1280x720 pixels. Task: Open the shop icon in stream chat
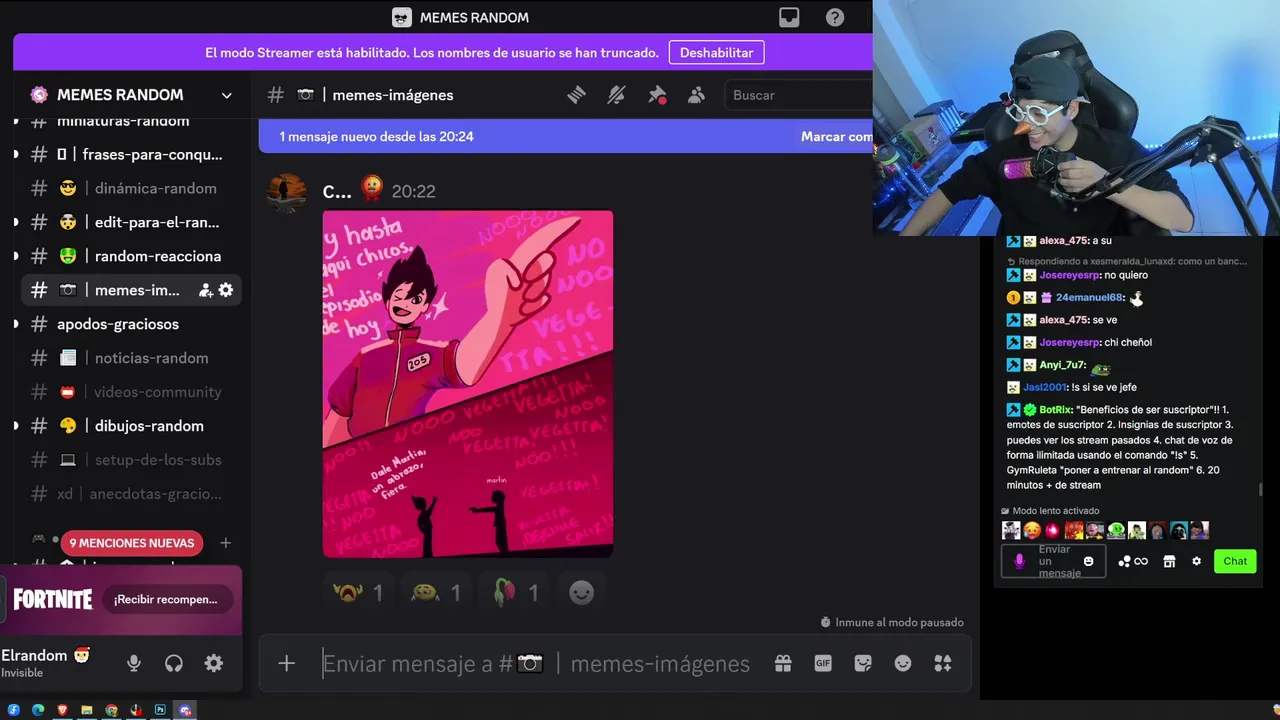[x=1169, y=561]
